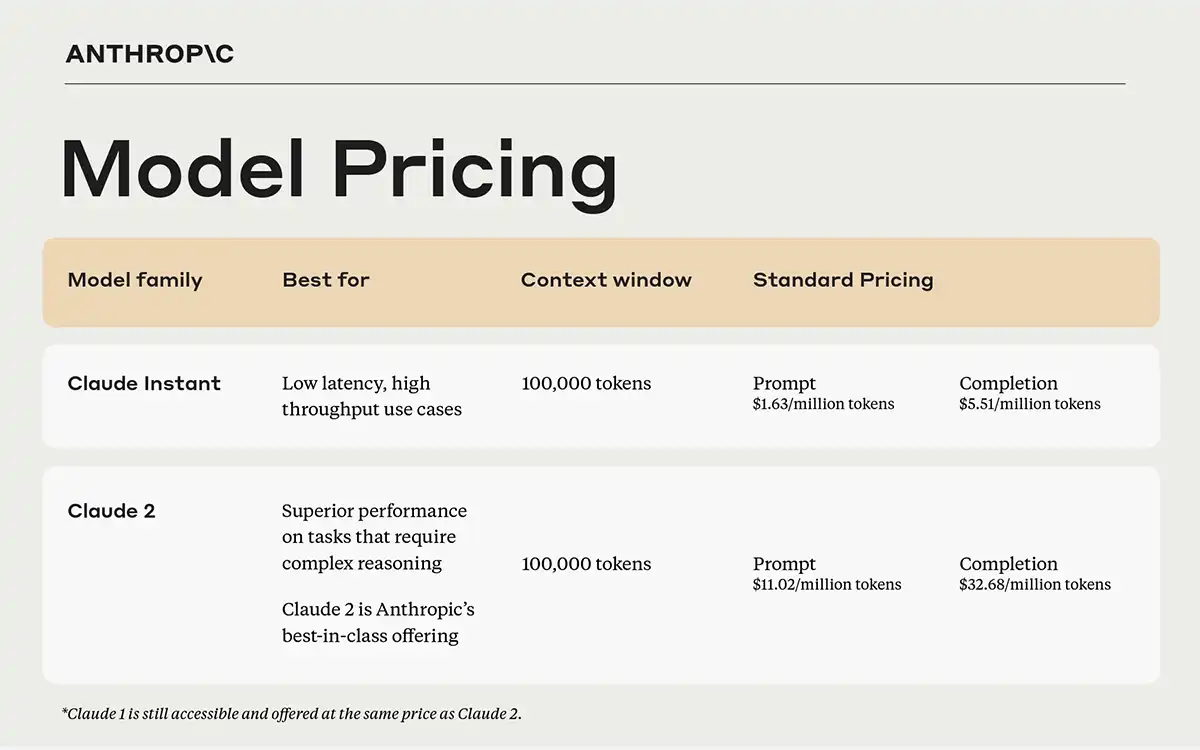1200x750 pixels.
Task: Select the Best for column header
Action: click(326, 280)
